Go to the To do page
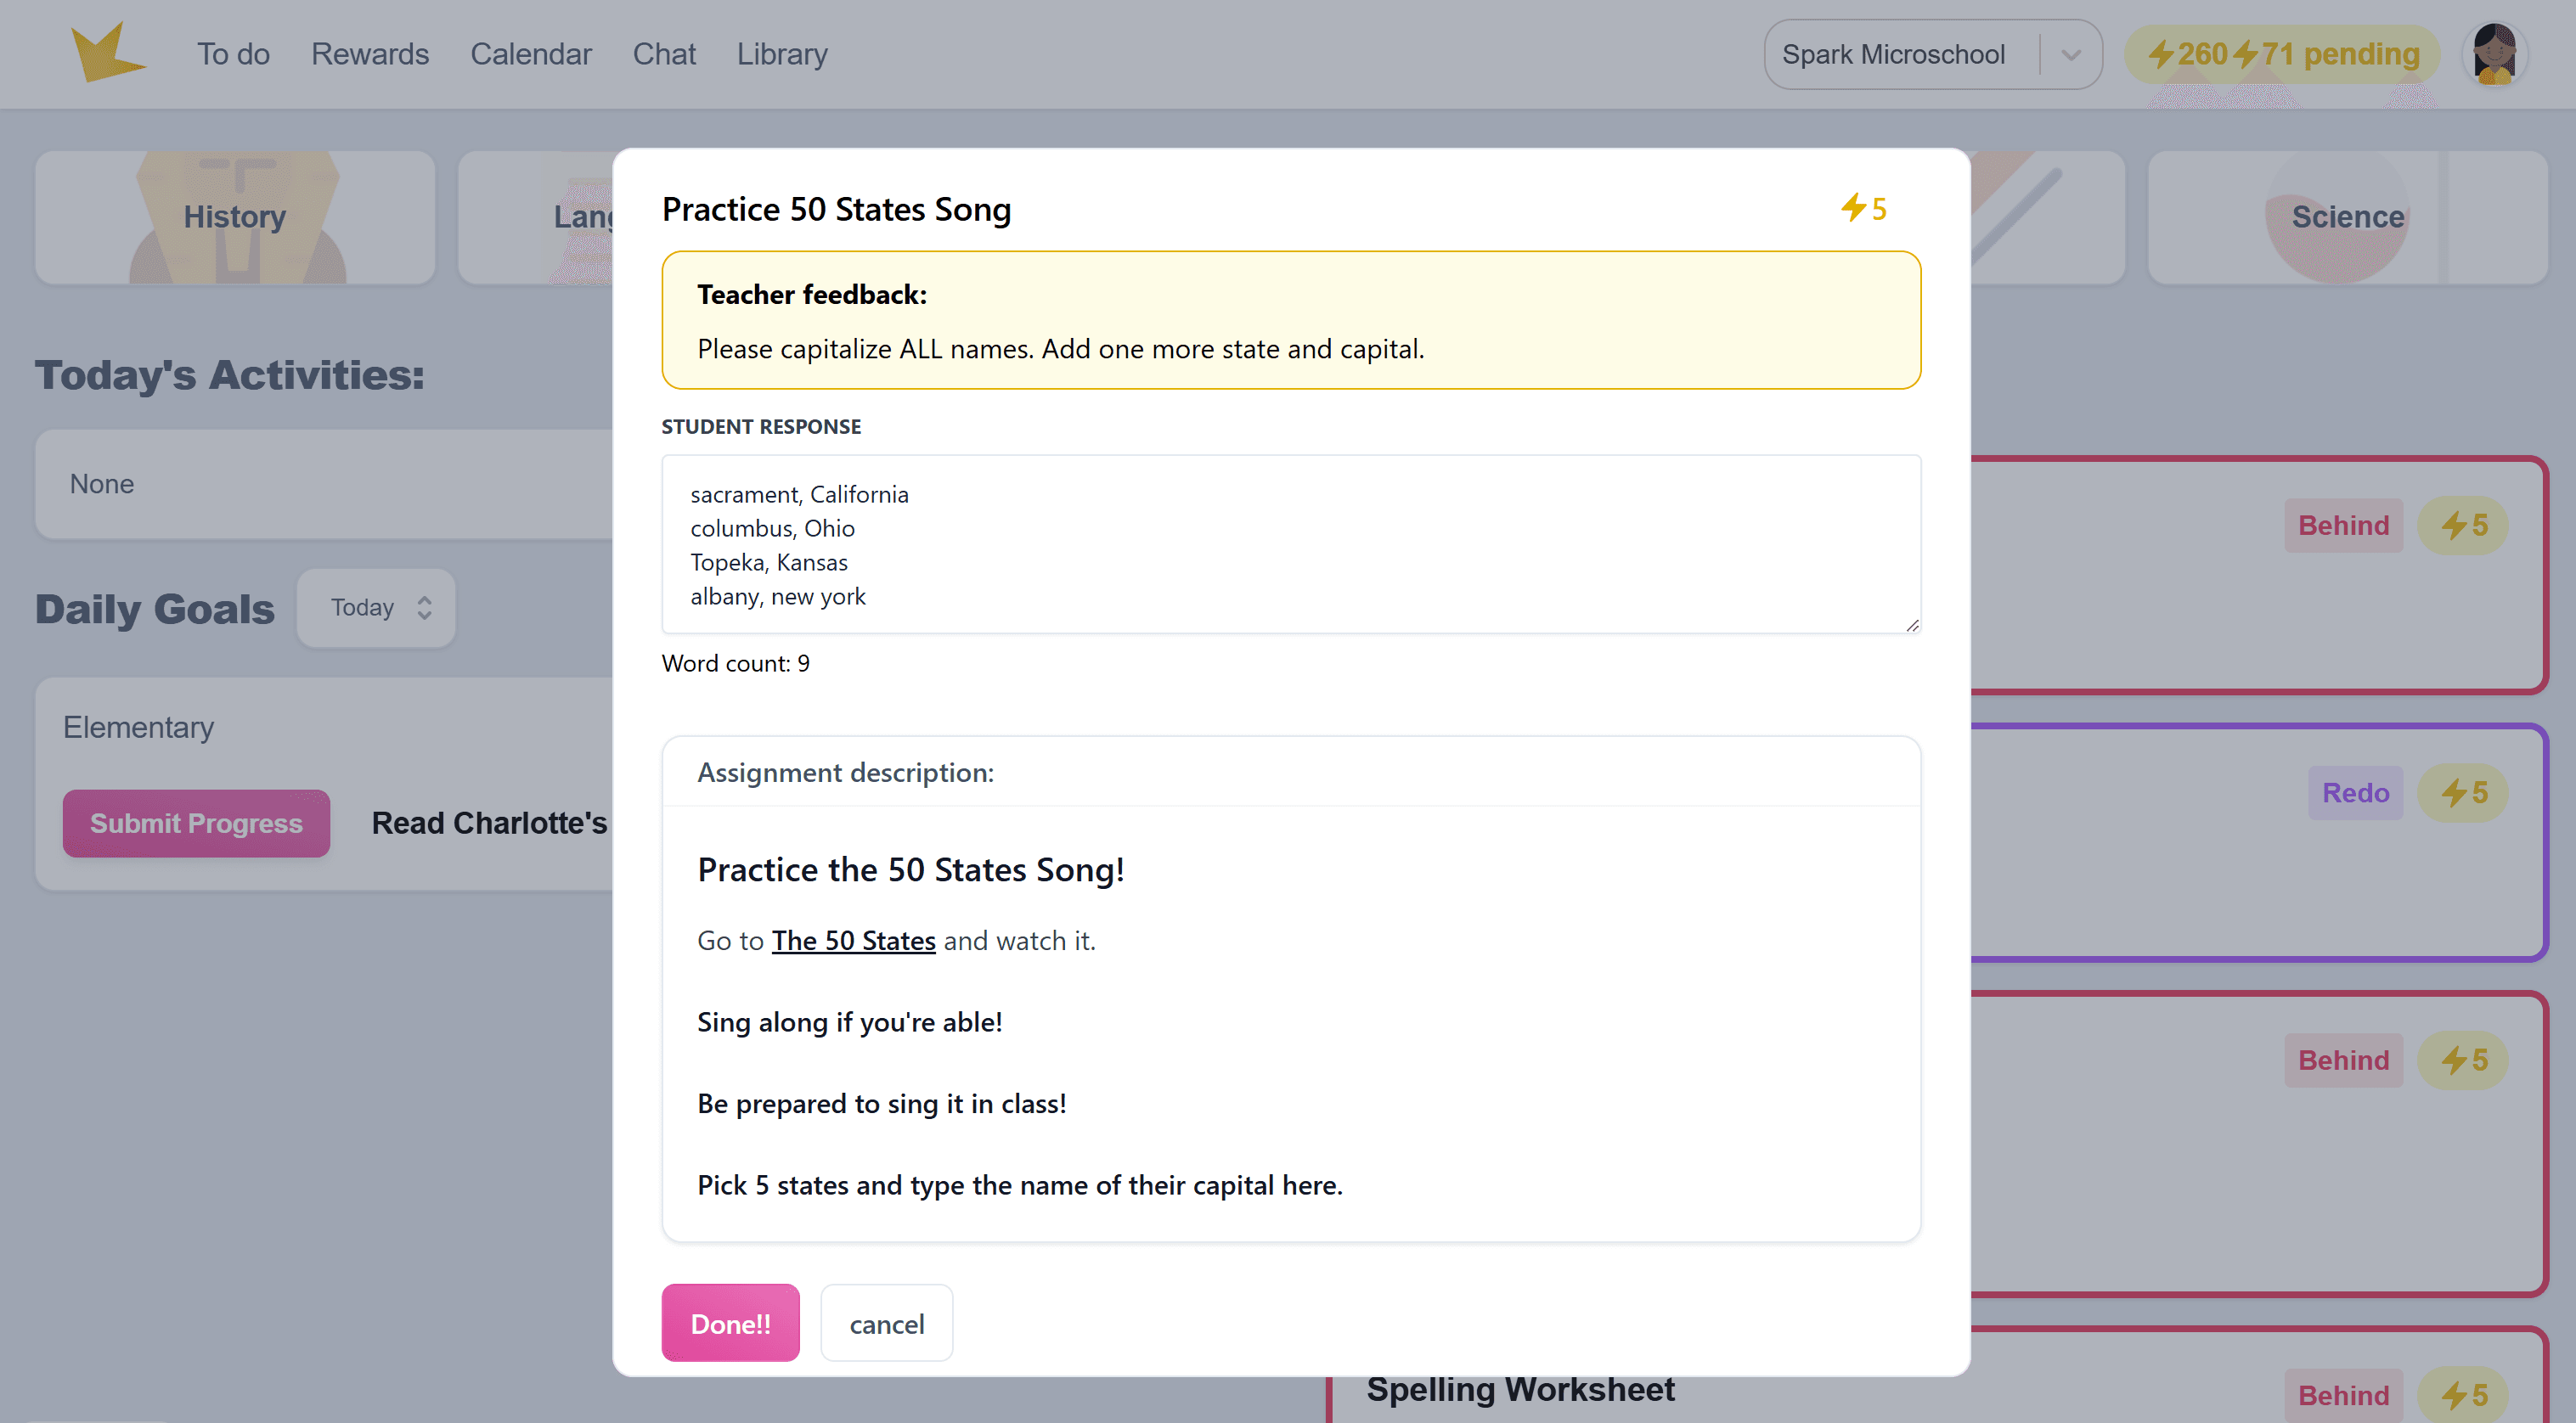The image size is (2576, 1423). (233, 54)
